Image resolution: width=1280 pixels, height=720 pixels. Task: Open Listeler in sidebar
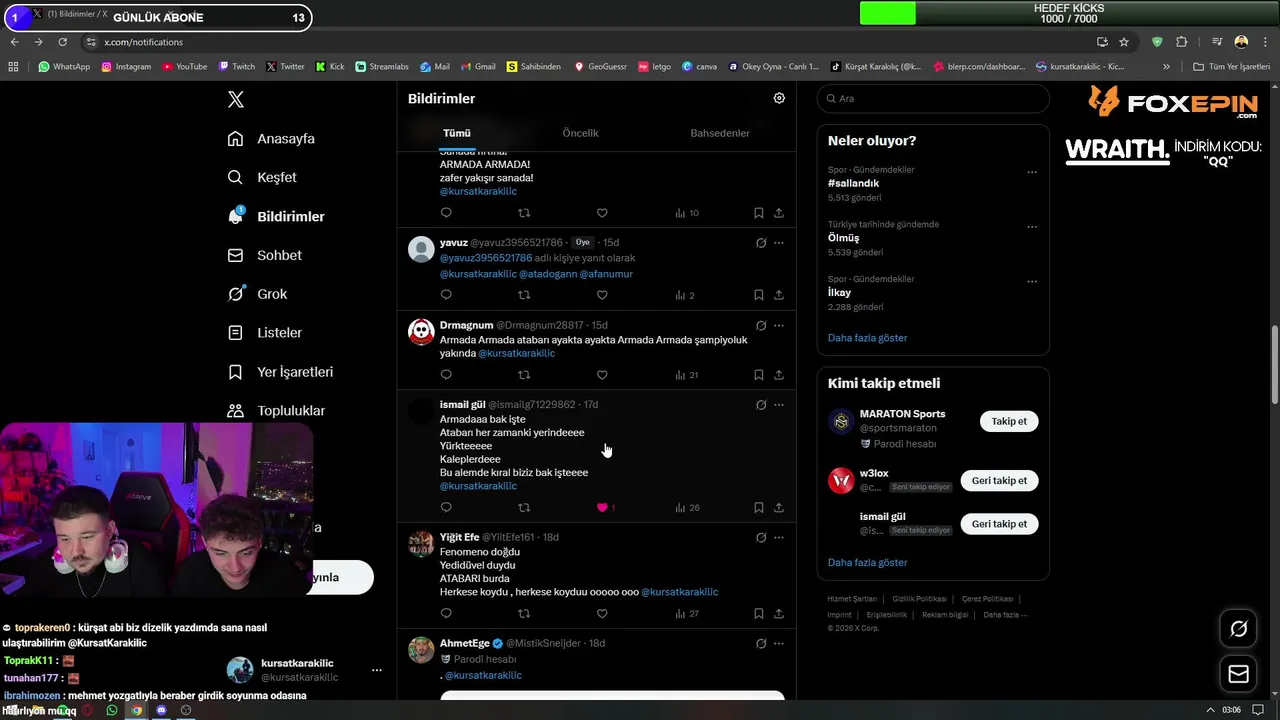click(x=265, y=333)
